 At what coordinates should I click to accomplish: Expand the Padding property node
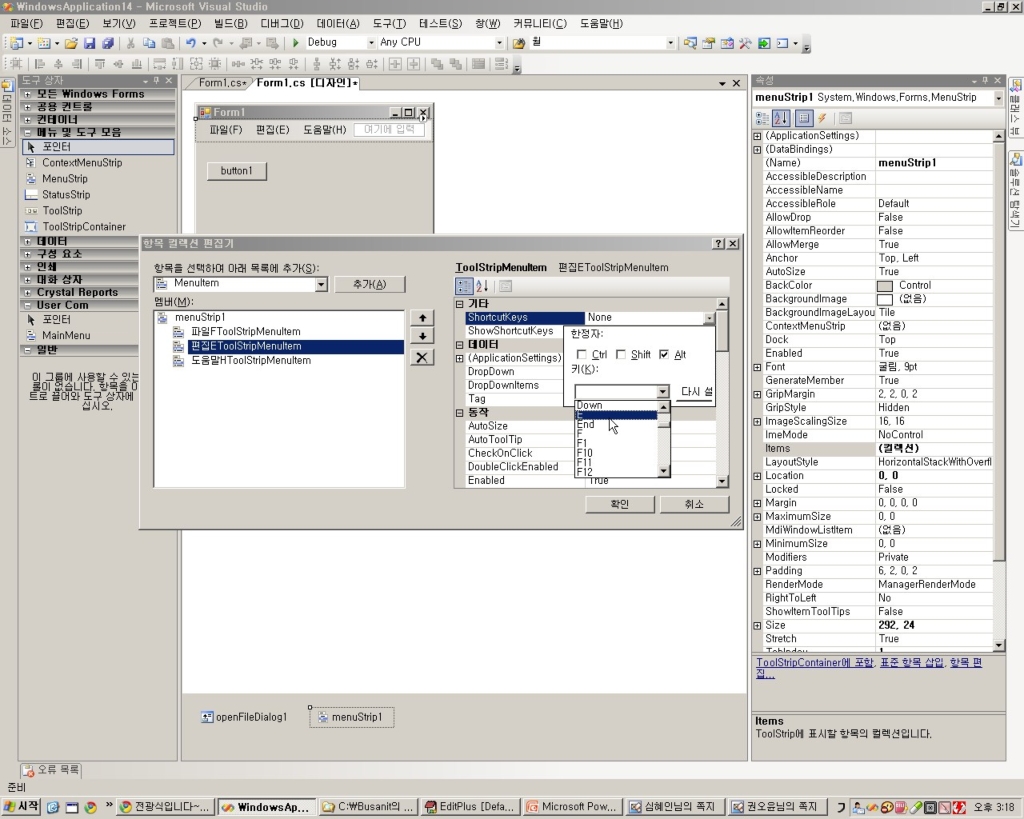(x=758, y=571)
